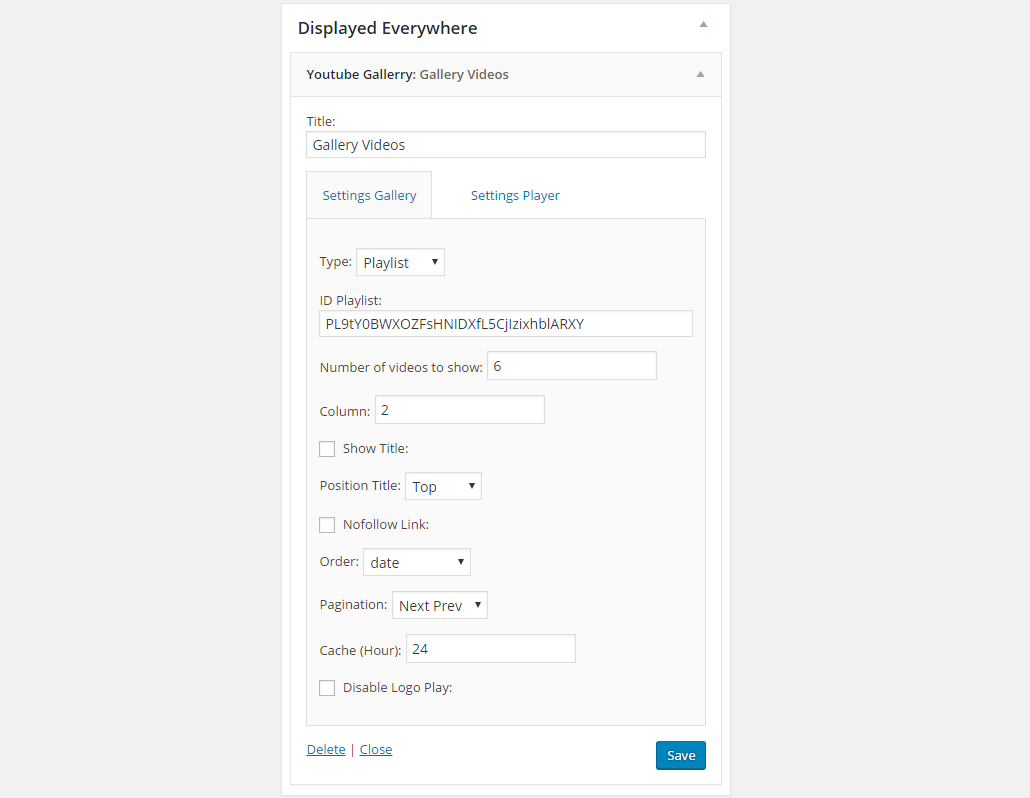Open the Order dropdown set to date
The height and width of the screenshot is (798, 1030).
[416, 562]
